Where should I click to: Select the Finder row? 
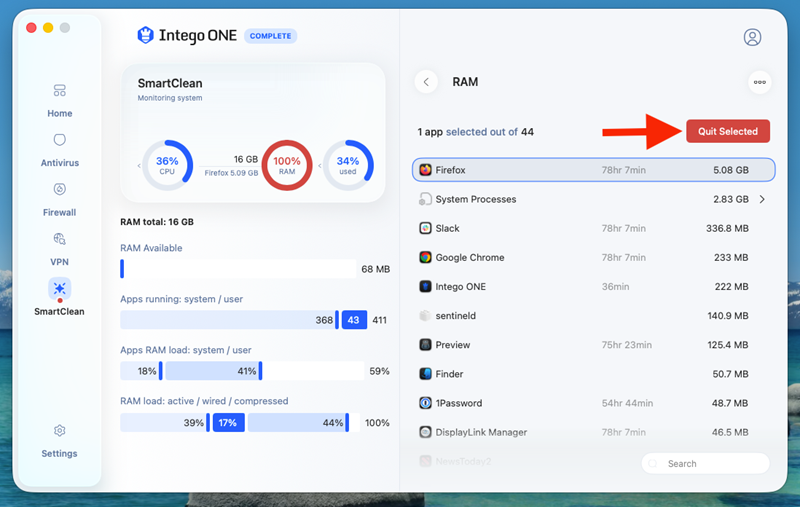[x=593, y=373]
